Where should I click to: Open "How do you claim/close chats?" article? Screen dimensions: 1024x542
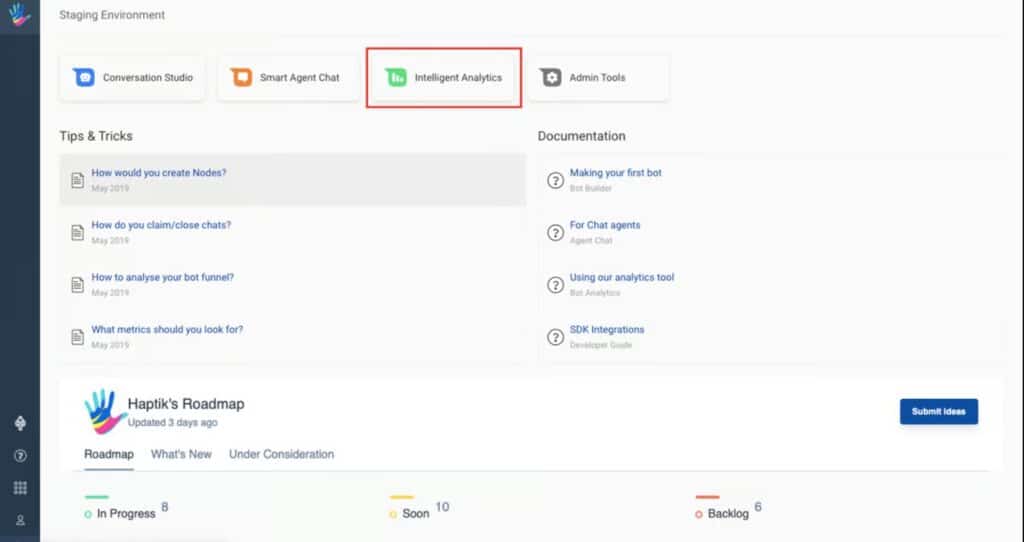point(161,225)
